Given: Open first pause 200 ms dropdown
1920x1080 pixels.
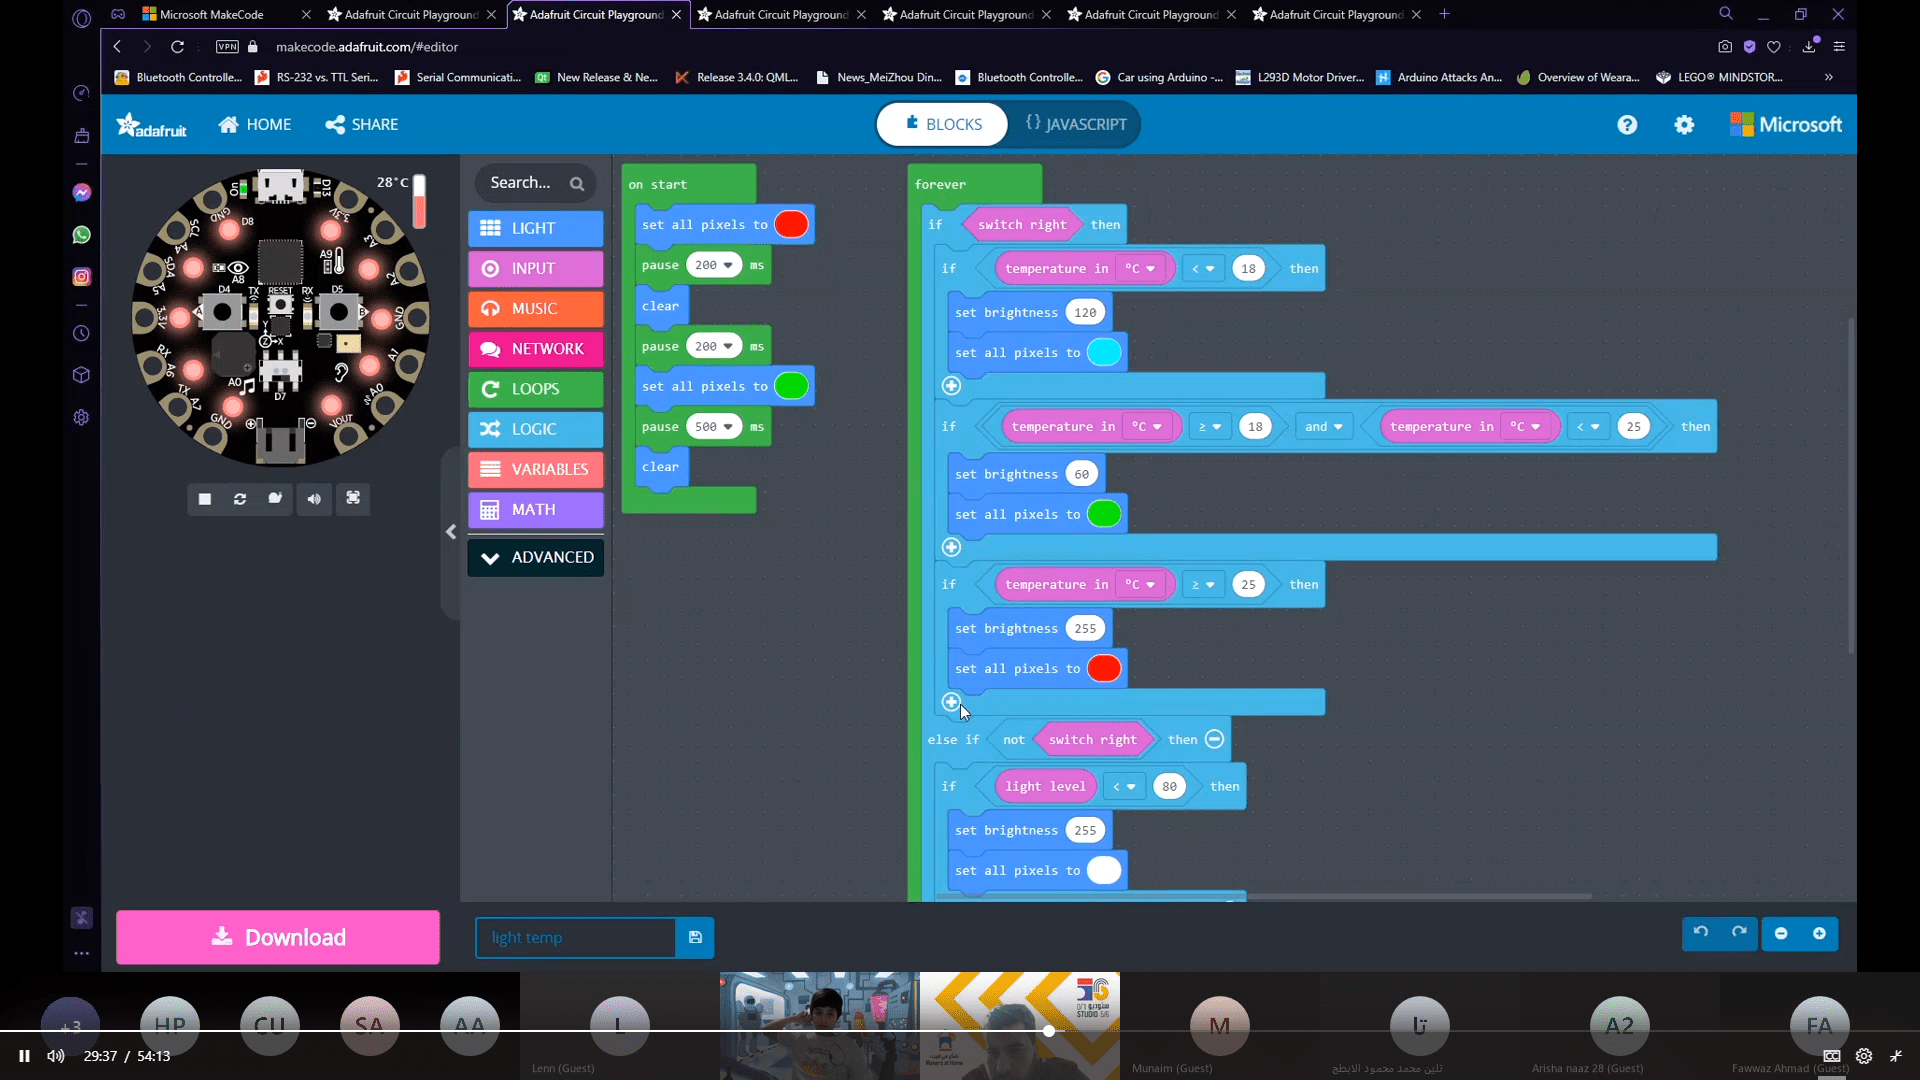Looking at the screenshot, I should [728, 266].
